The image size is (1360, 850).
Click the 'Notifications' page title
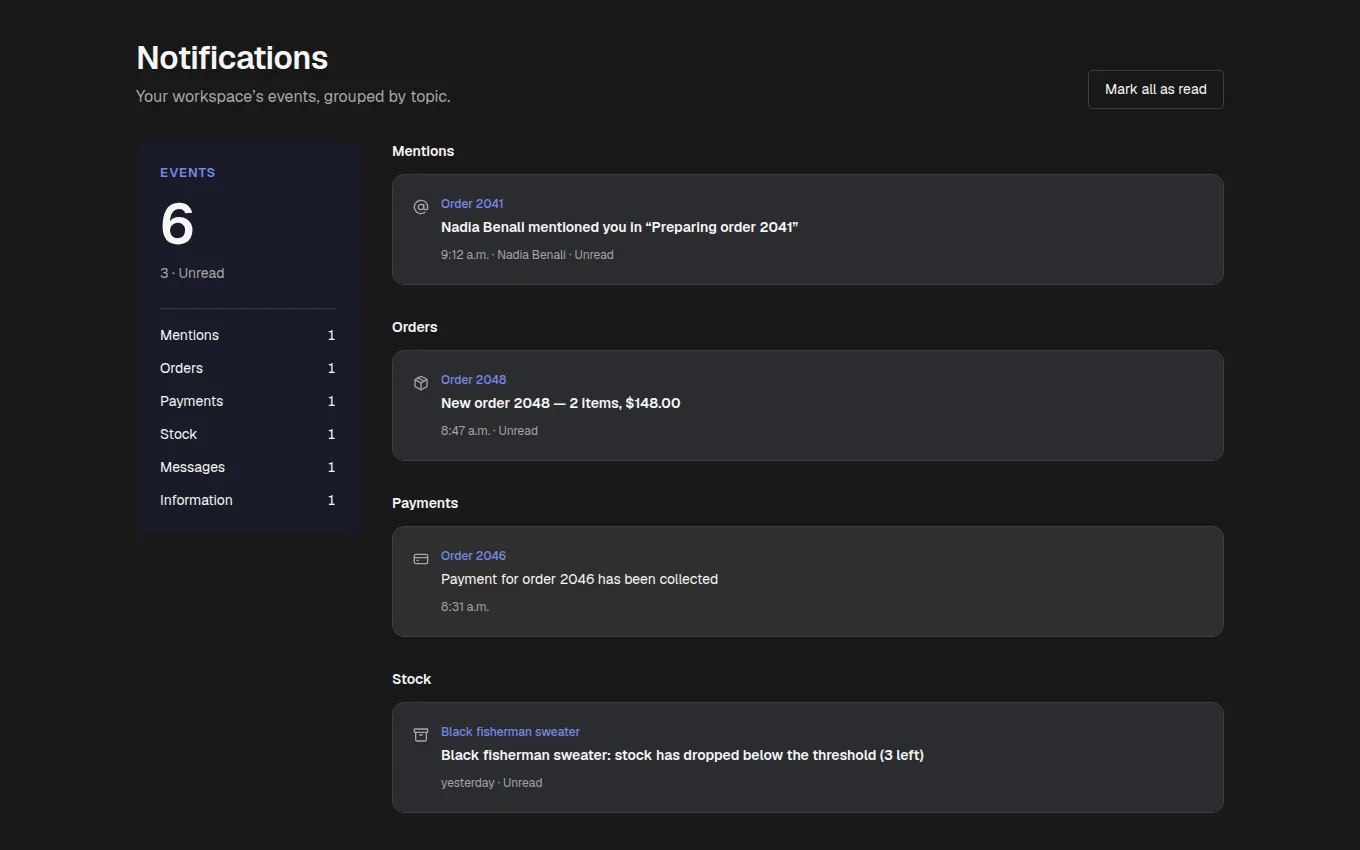pos(232,58)
